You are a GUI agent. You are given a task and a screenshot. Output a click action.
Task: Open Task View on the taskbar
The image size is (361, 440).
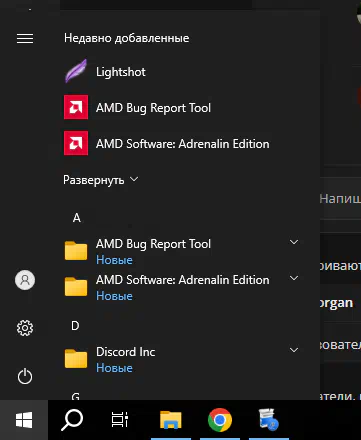pyautogui.click(x=120, y=420)
